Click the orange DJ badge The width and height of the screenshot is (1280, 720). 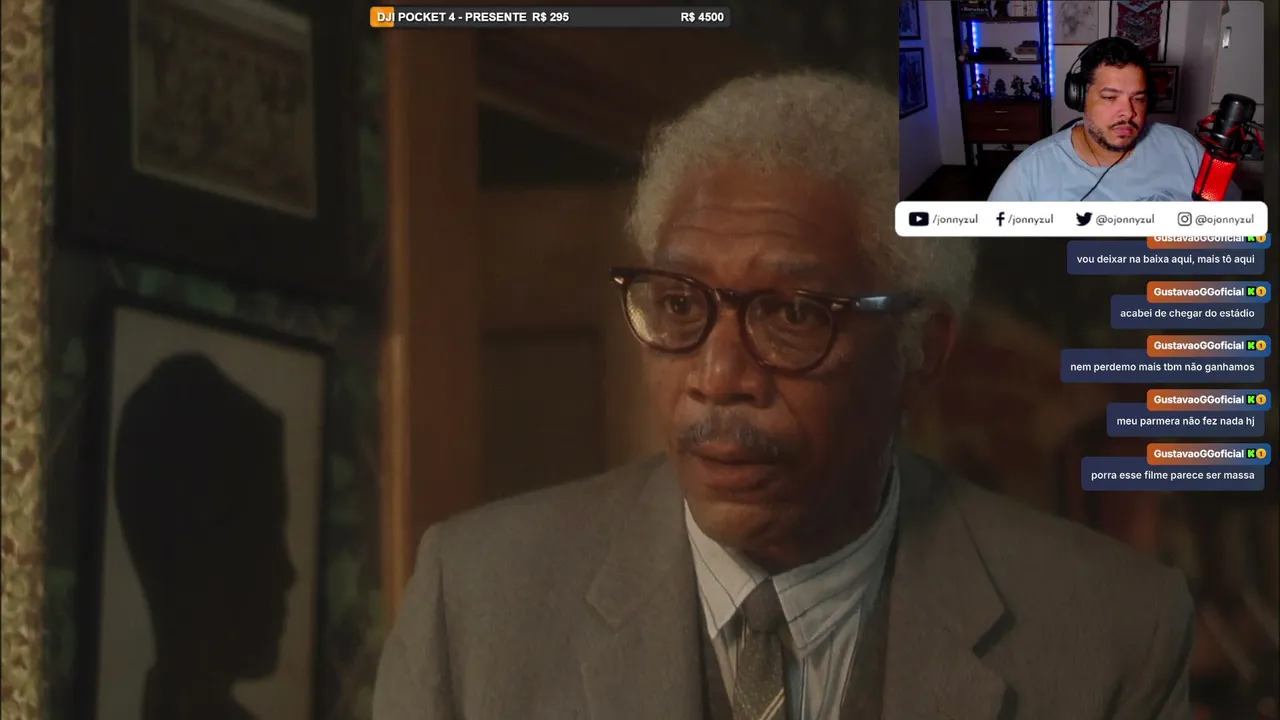click(383, 17)
